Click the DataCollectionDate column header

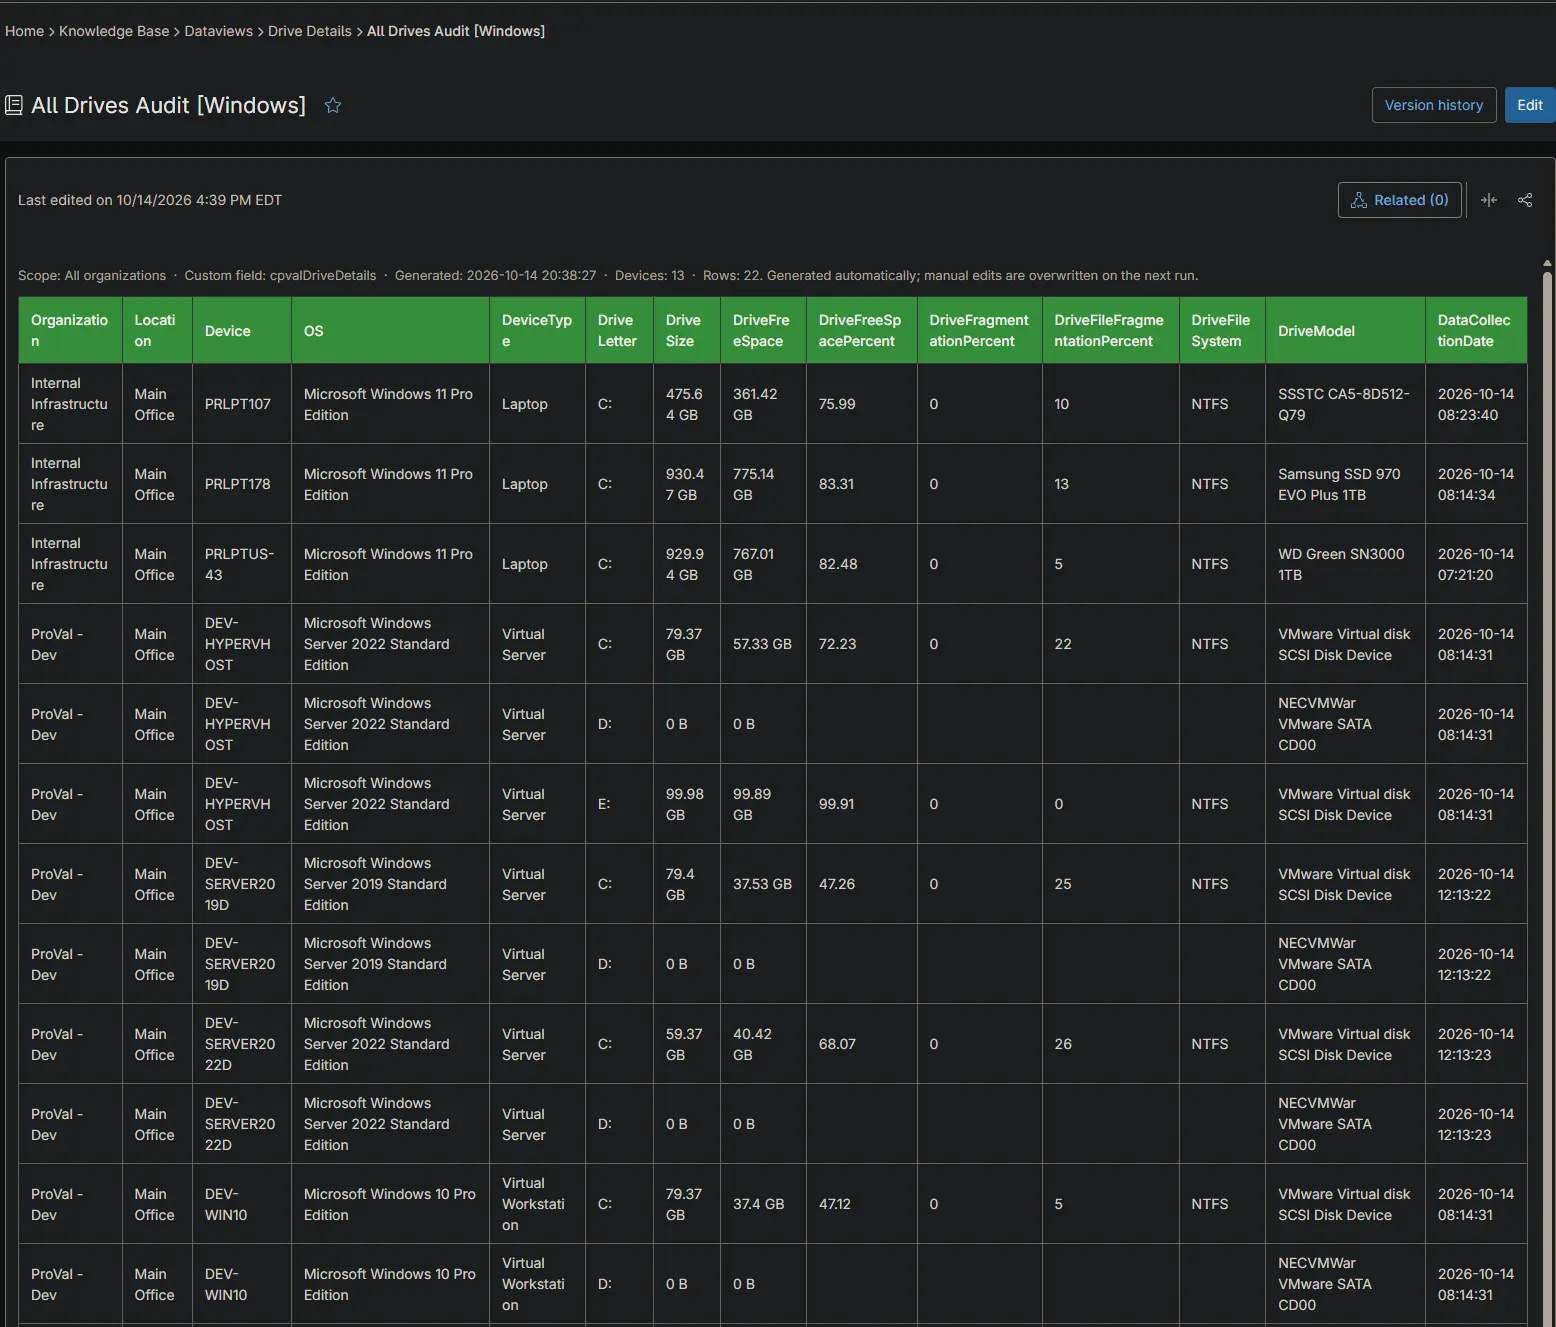[x=1476, y=330]
